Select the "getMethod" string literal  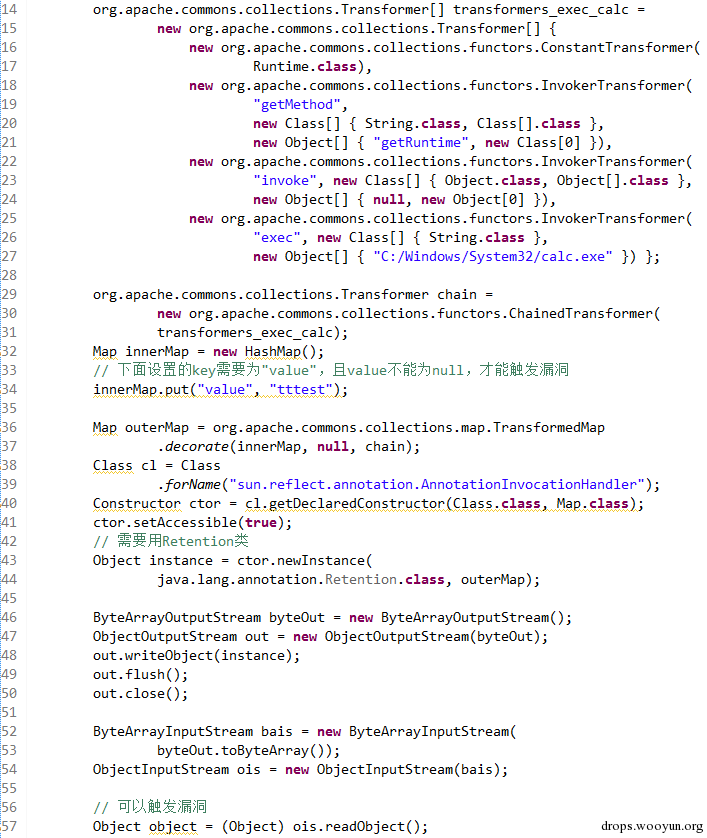[x=297, y=105]
